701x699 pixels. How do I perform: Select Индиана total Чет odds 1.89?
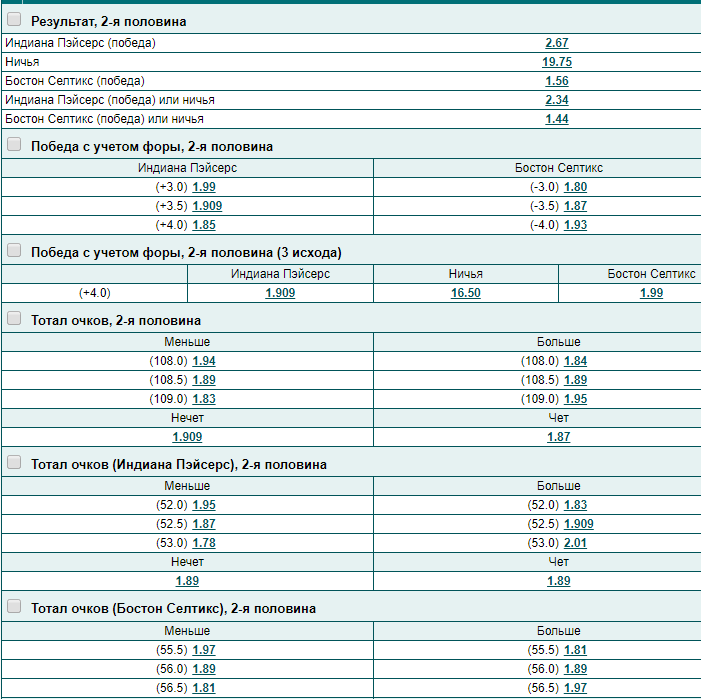coord(558,581)
